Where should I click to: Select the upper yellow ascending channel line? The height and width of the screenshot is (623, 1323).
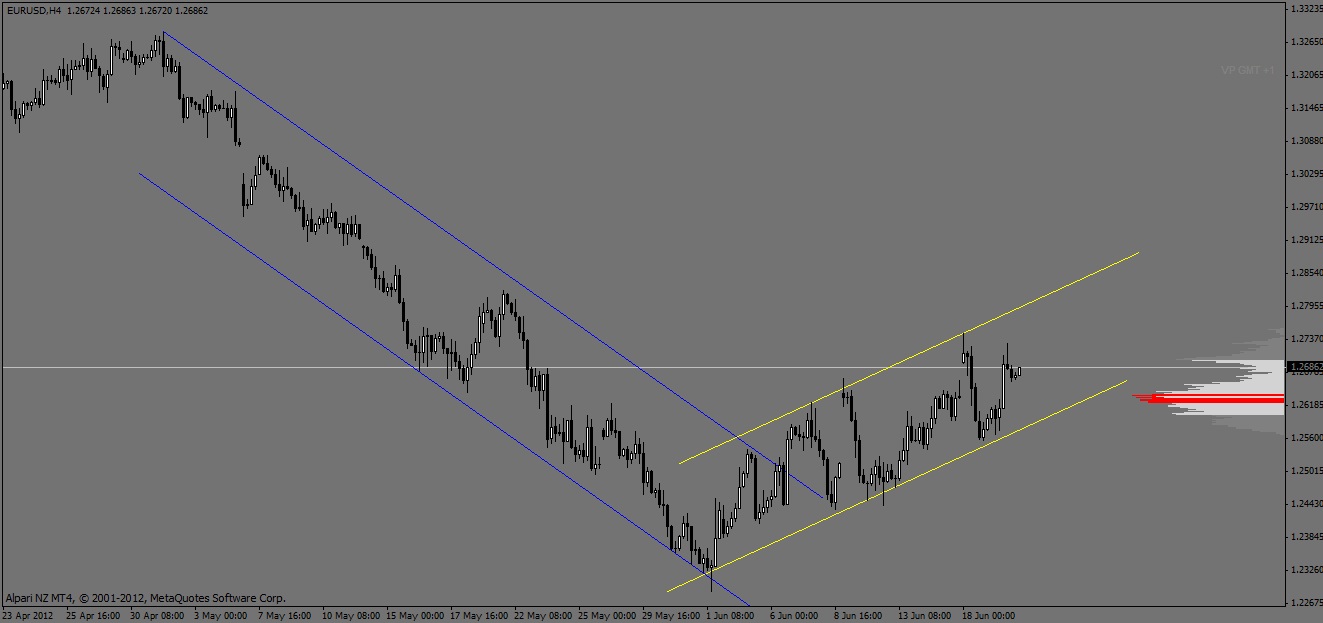[x=909, y=358]
